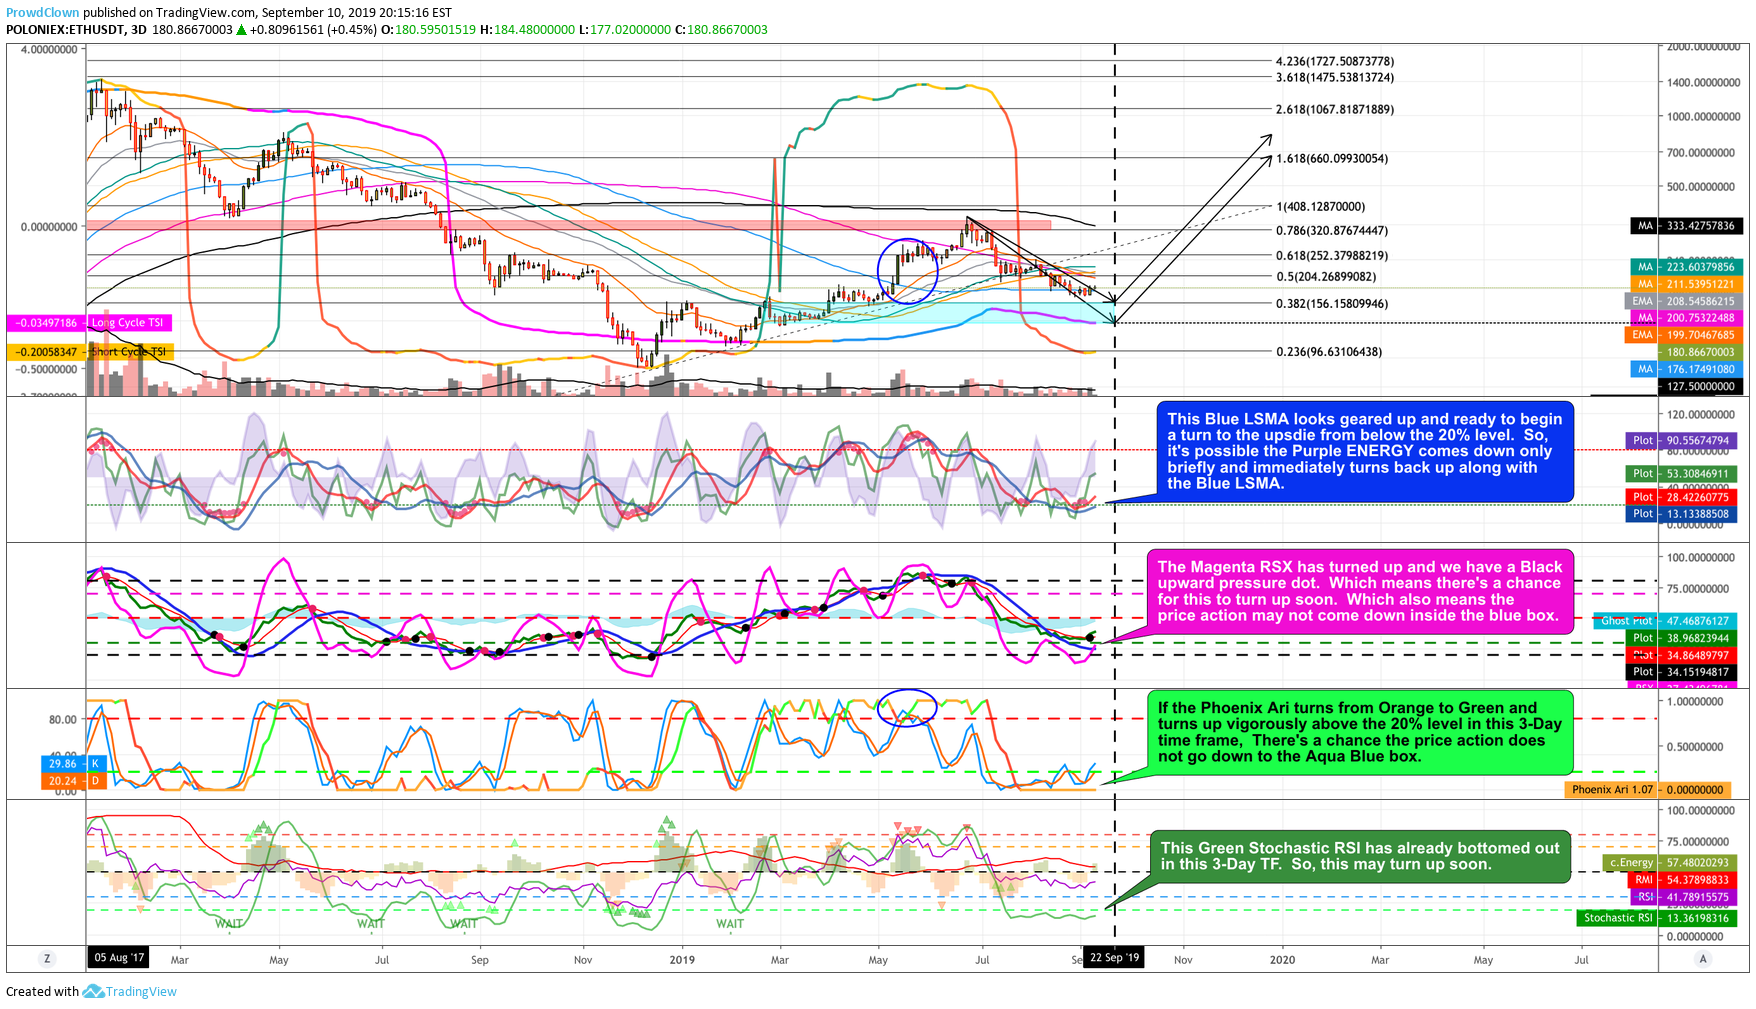
Task: Select the 3.618(1475.53813724) Fibonacci label
Action: (1334, 78)
